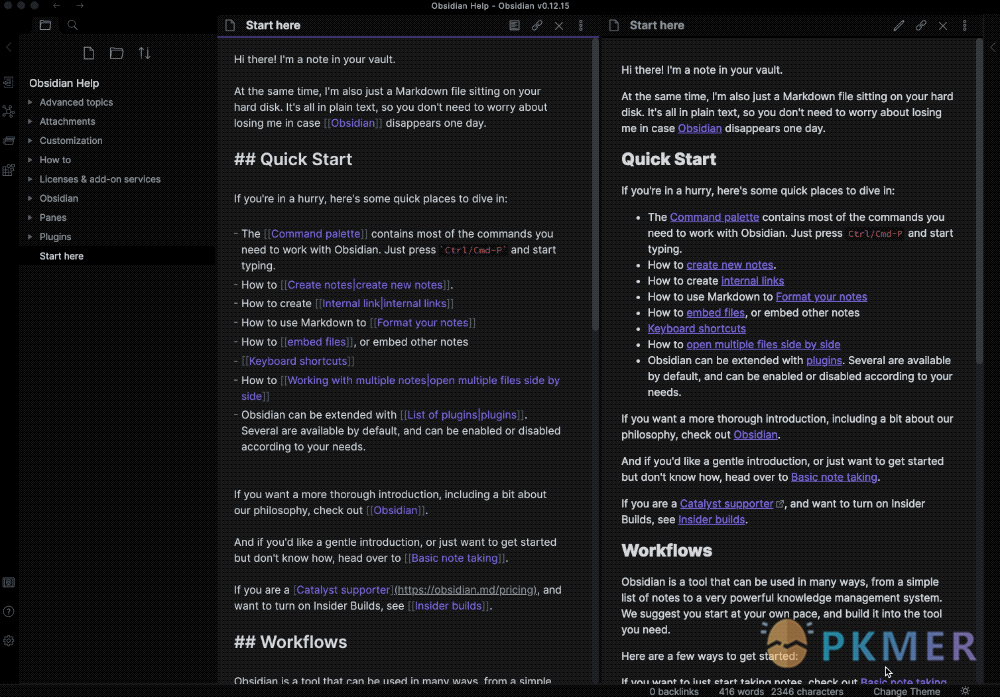Expand the right sidebar chevron
Viewport: 1000px width, 697px height.
993,47
